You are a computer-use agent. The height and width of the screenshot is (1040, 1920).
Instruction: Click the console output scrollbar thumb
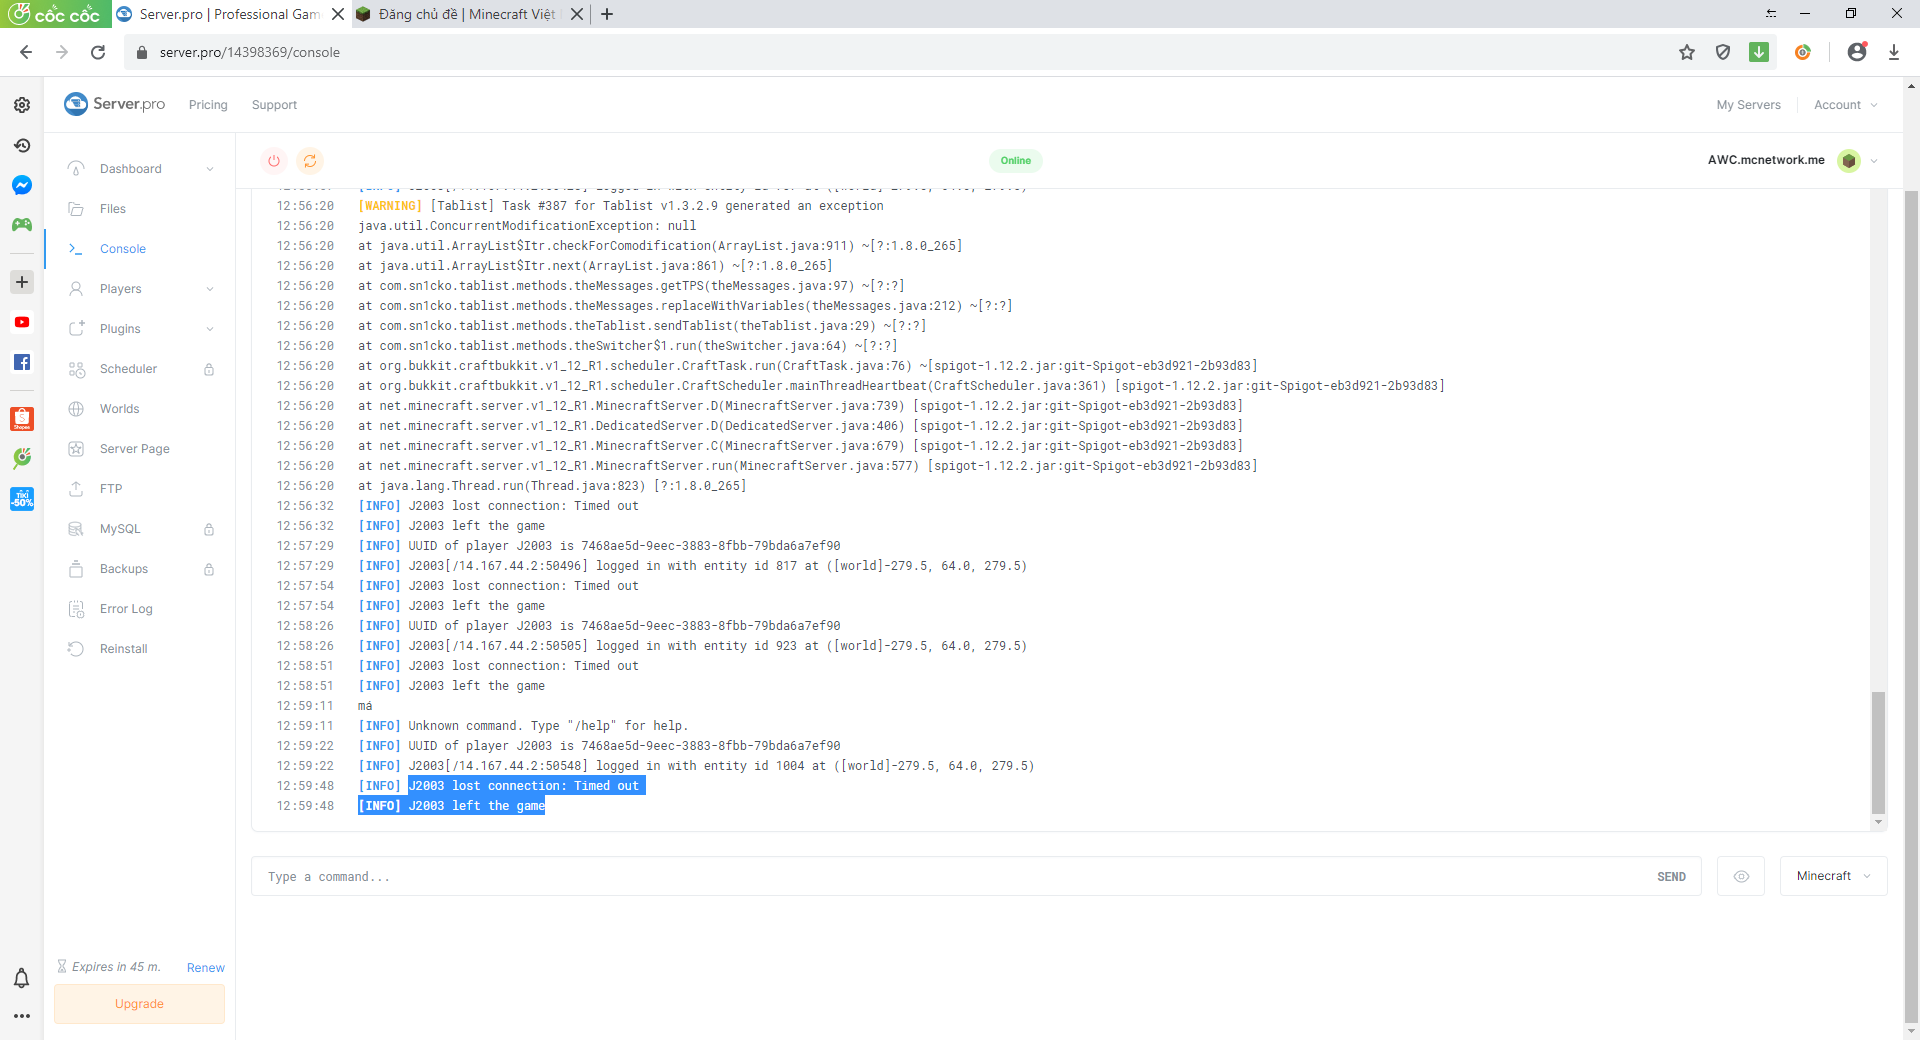[x=1878, y=752]
